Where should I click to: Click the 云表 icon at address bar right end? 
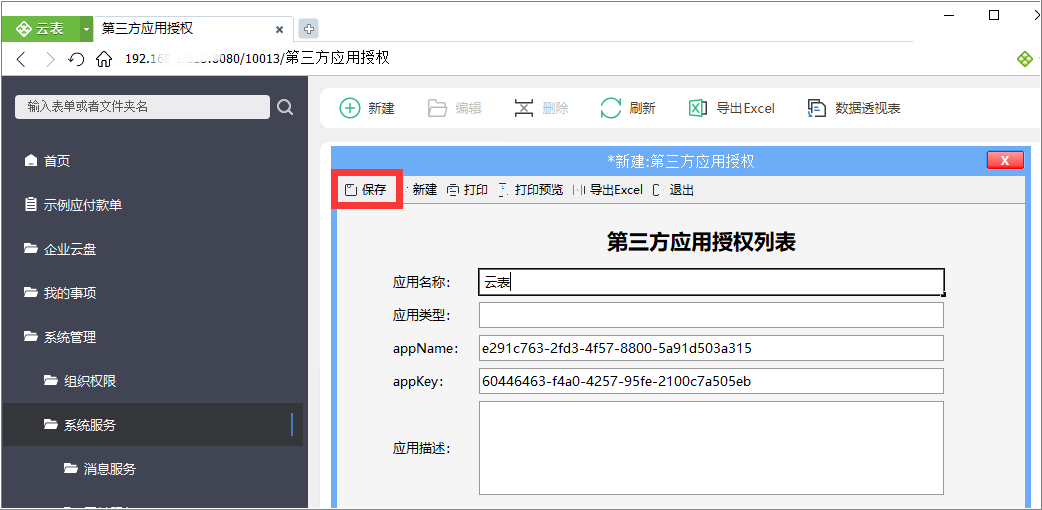pyautogui.click(x=1025, y=59)
